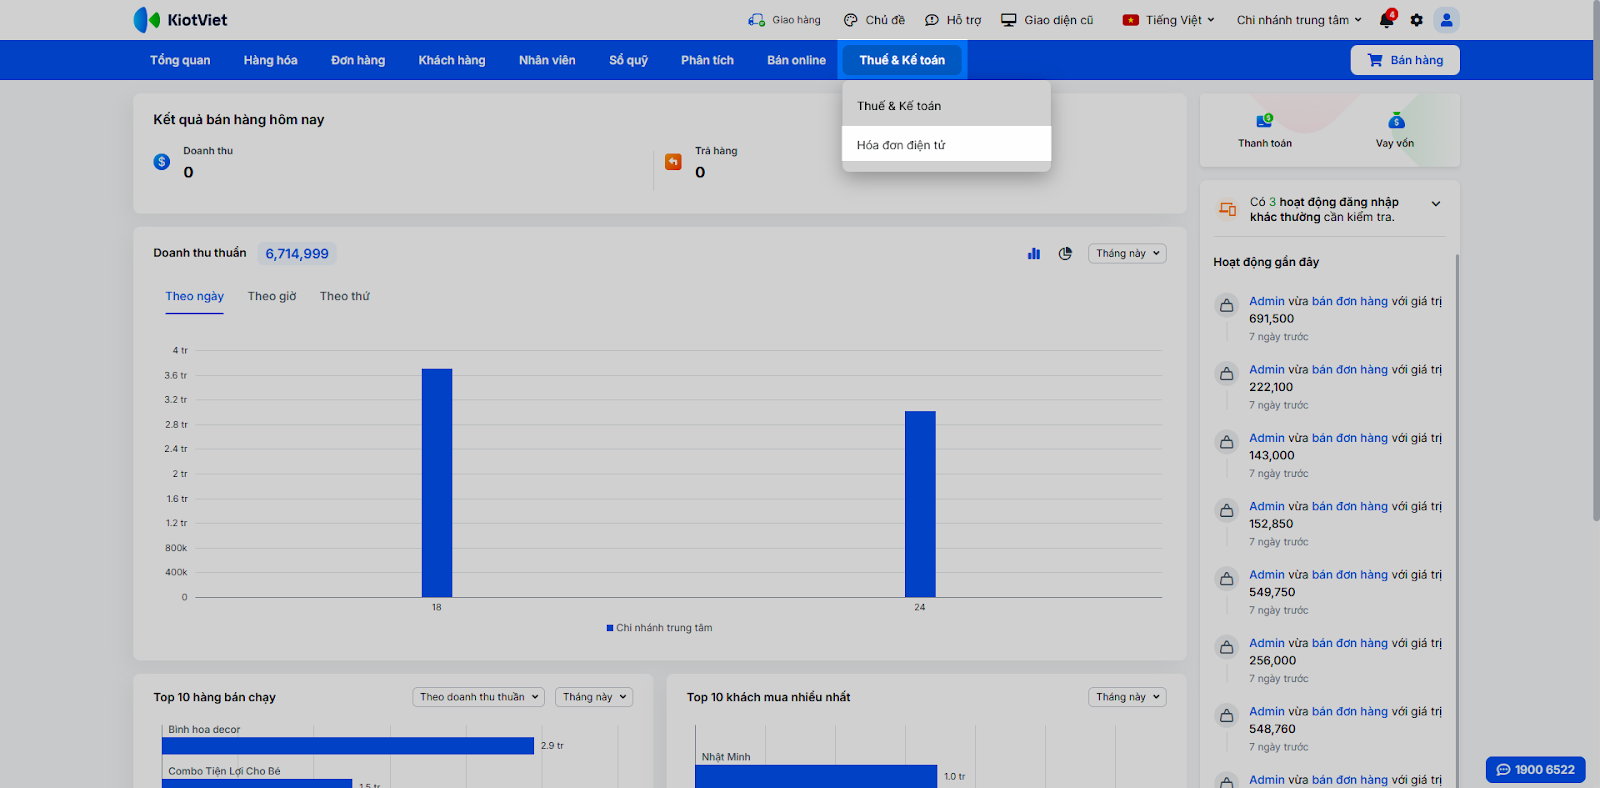Open the Thanh toán payment icon

1265,121
